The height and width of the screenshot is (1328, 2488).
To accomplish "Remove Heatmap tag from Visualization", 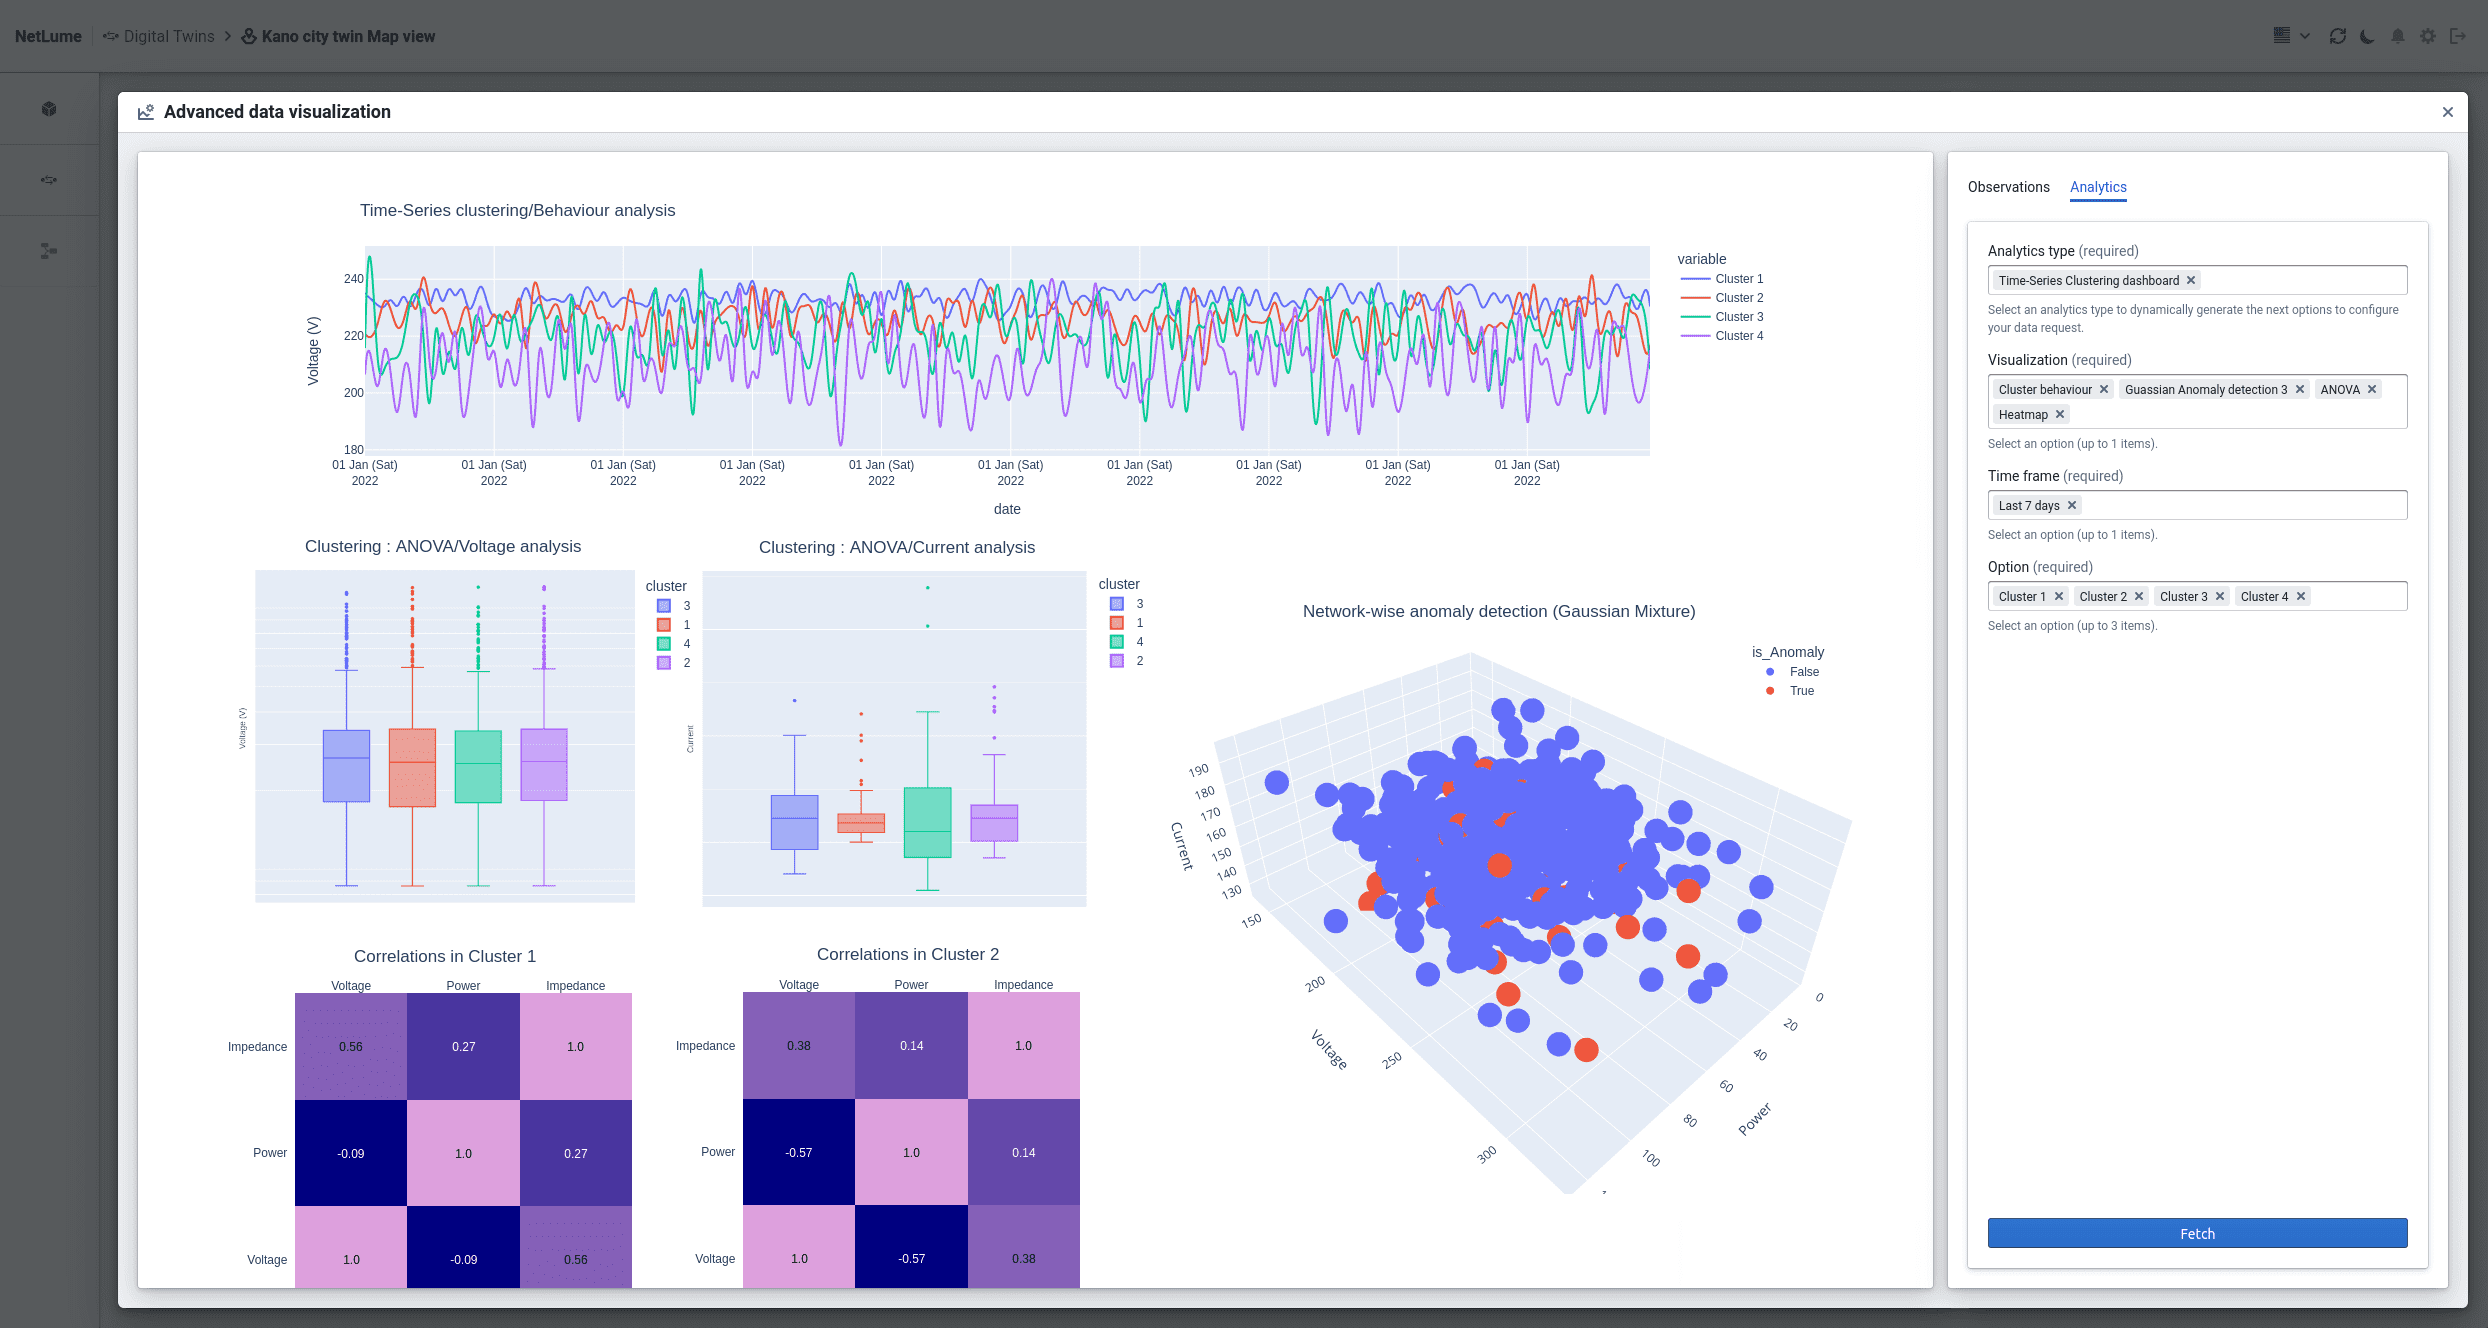I will tap(2060, 414).
